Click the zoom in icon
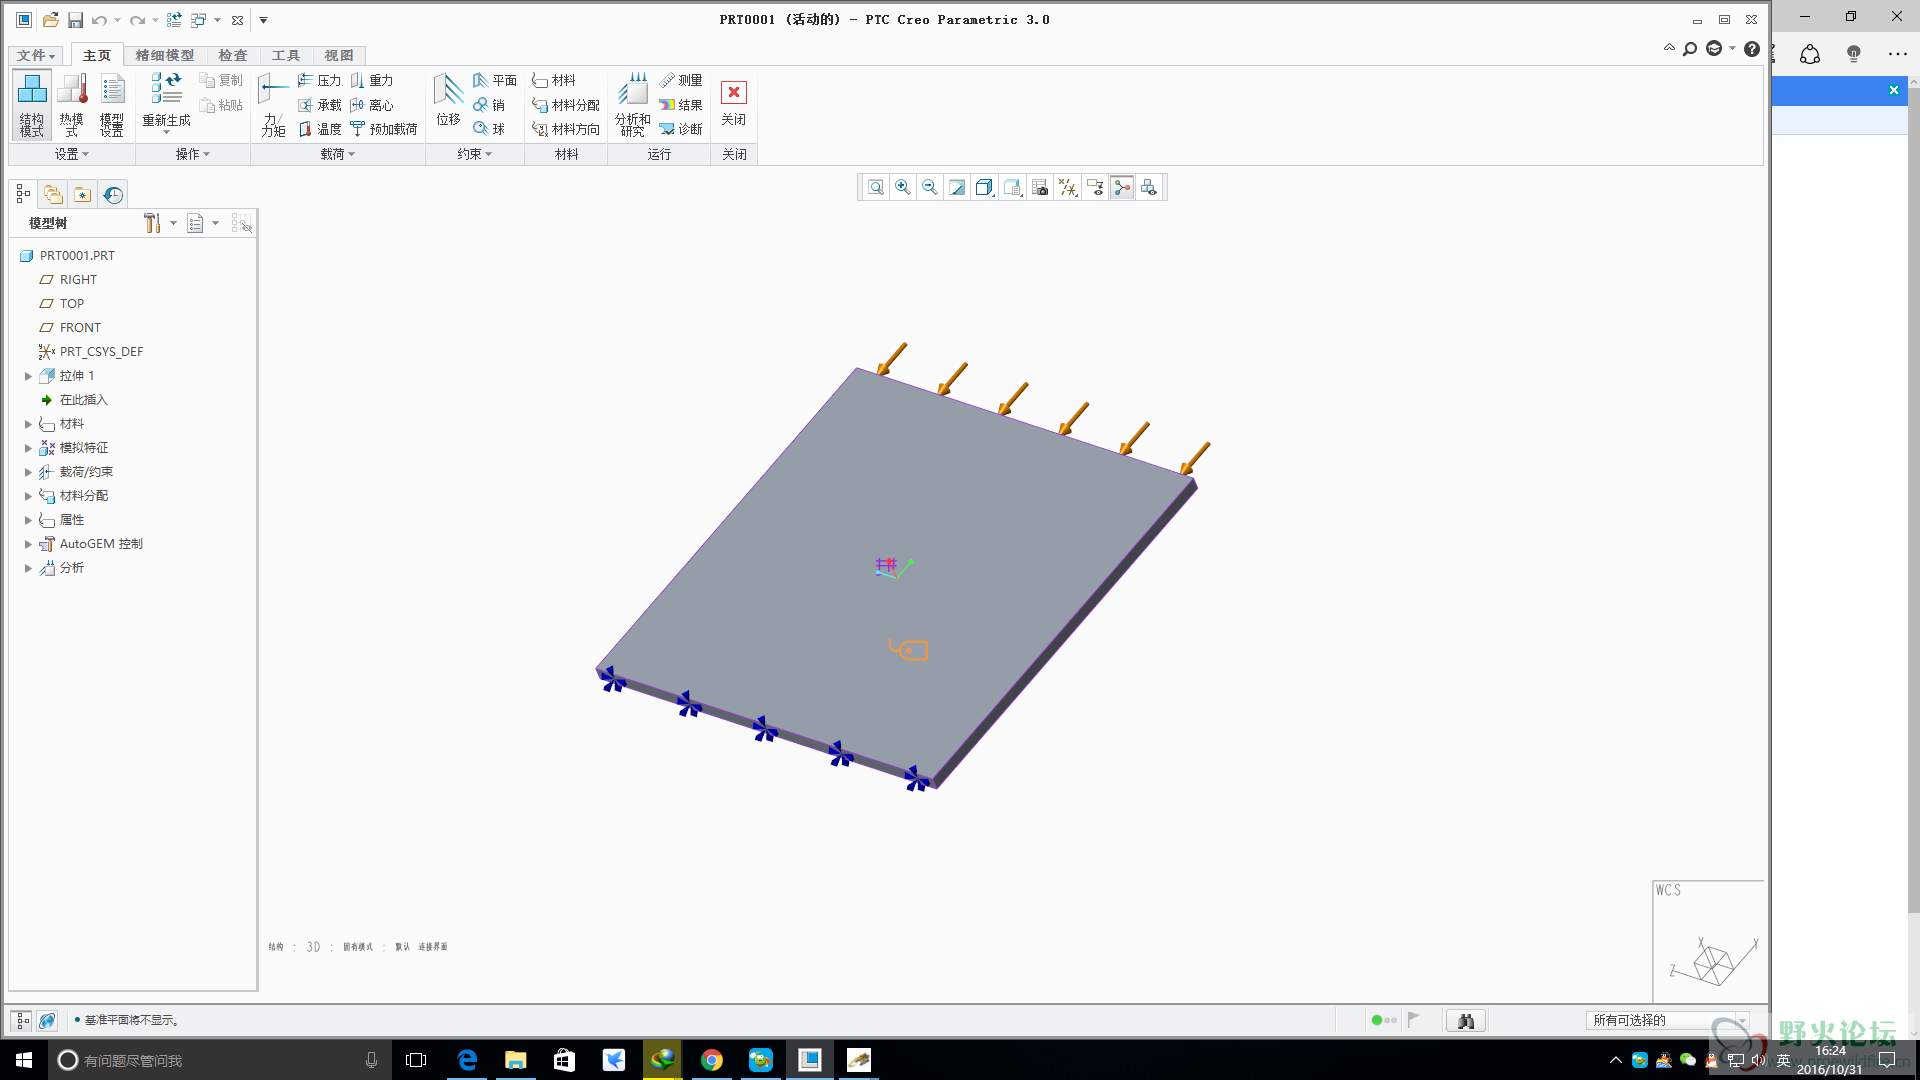Screen dimensions: 1920x1080 click(x=903, y=187)
